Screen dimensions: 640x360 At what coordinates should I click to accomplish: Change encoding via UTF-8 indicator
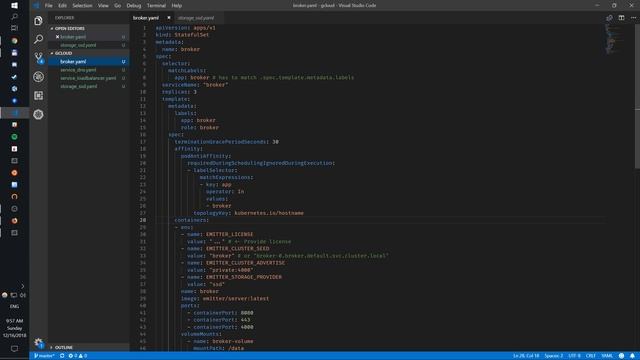[574, 356]
